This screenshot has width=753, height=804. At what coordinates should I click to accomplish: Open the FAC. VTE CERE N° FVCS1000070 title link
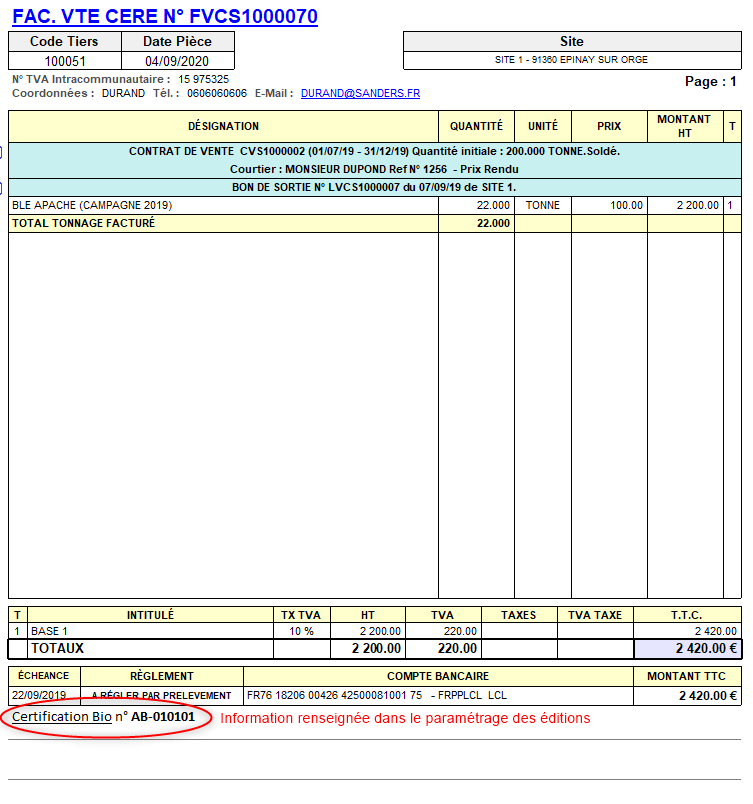165,16
